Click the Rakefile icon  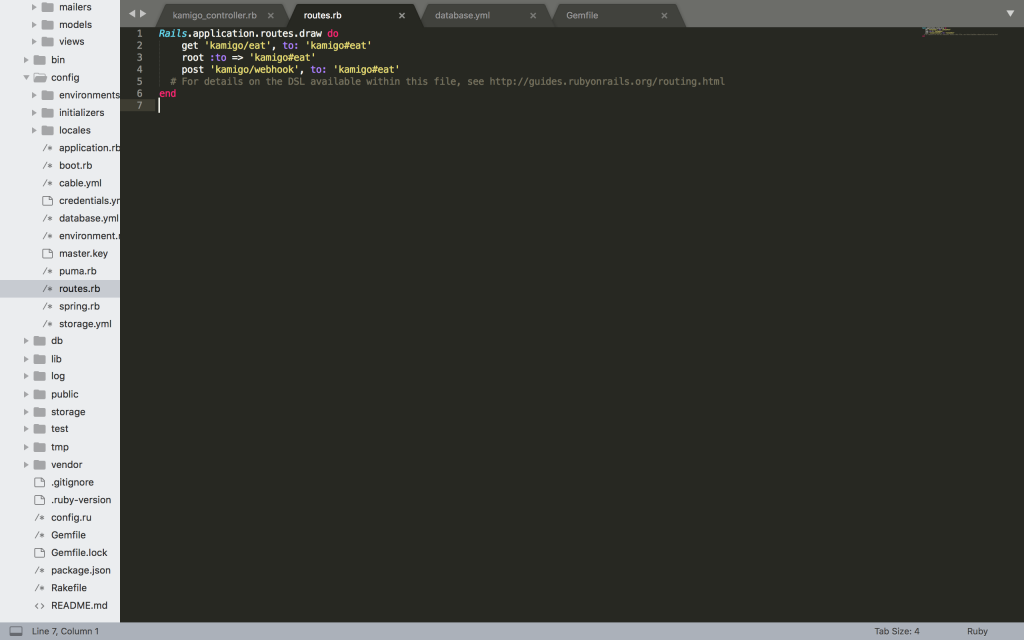click(40, 588)
